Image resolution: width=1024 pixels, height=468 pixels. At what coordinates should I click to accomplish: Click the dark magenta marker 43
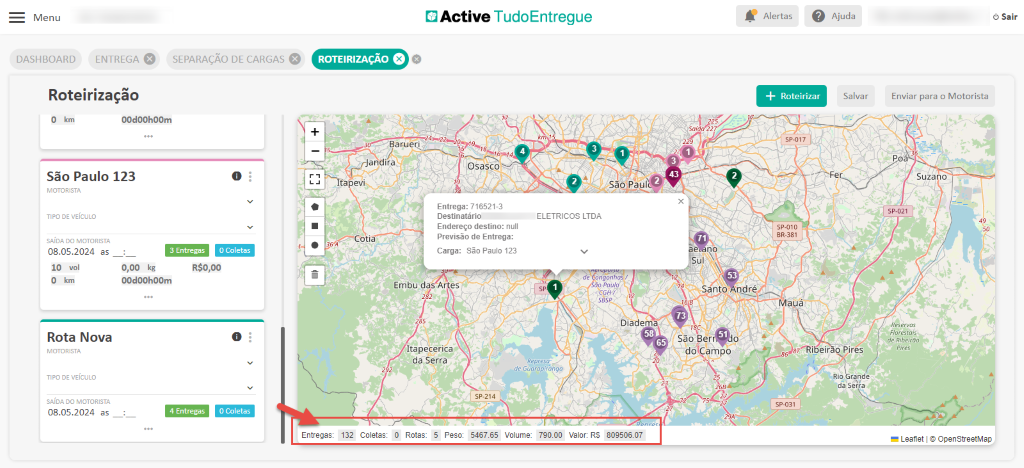pyautogui.click(x=673, y=176)
